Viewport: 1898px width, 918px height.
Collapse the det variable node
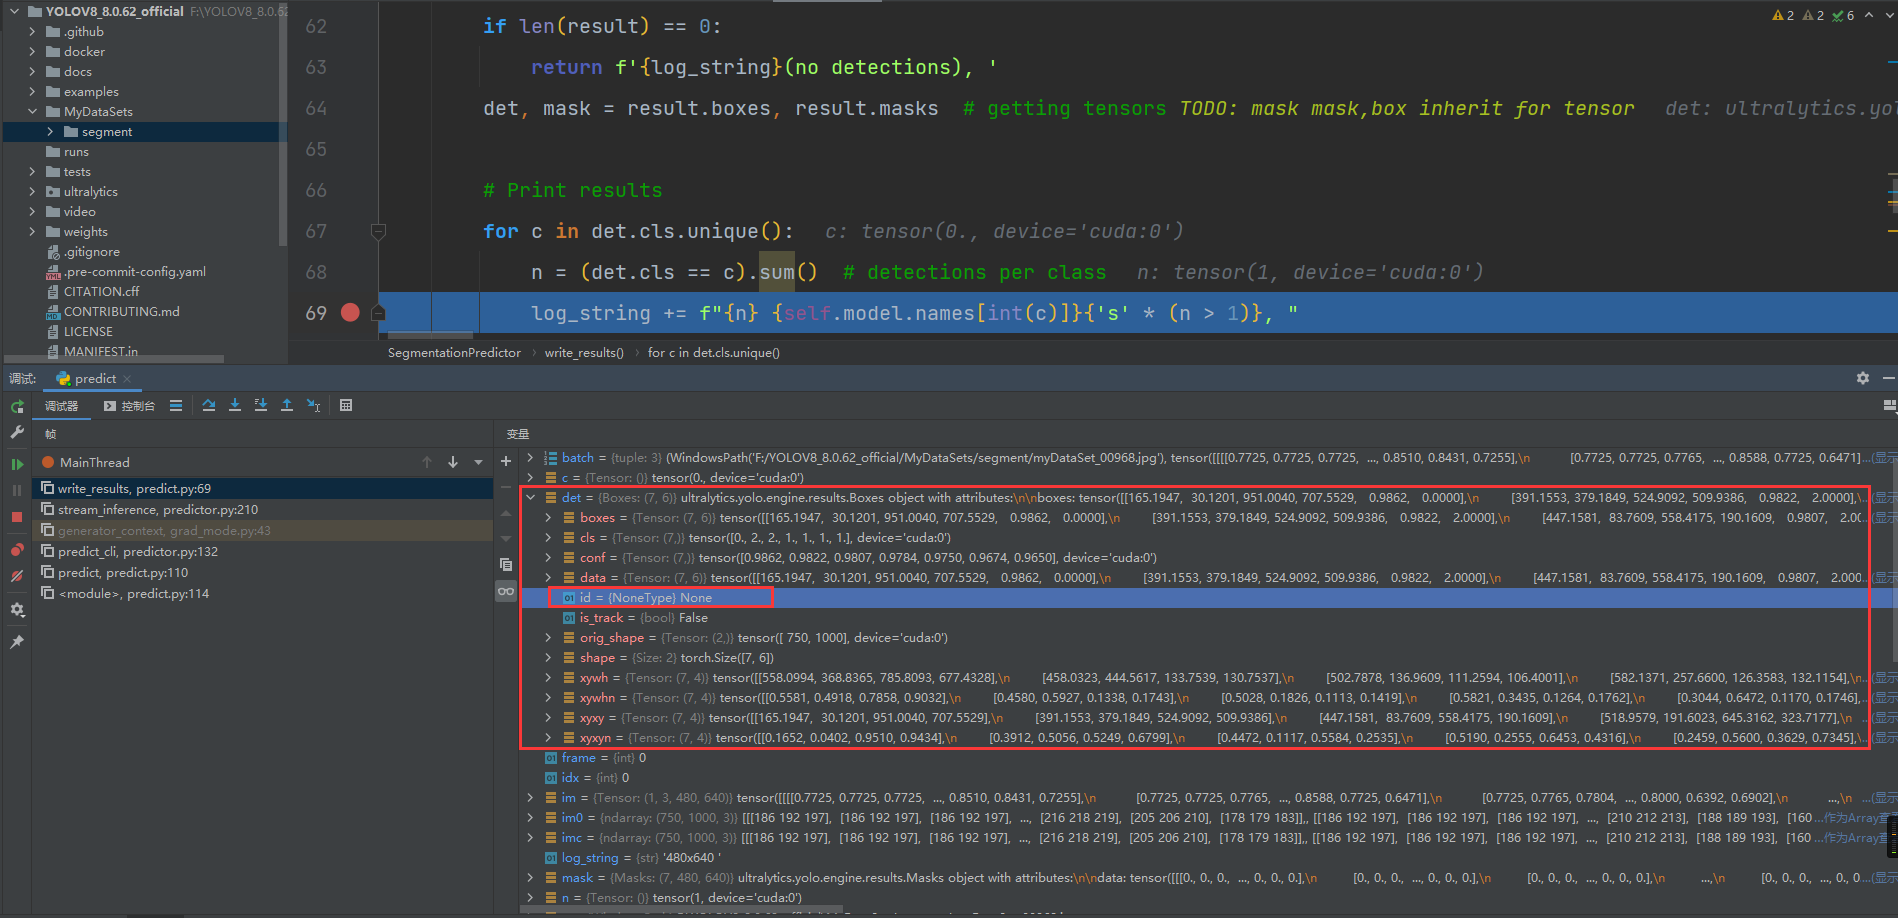coord(531,497)
